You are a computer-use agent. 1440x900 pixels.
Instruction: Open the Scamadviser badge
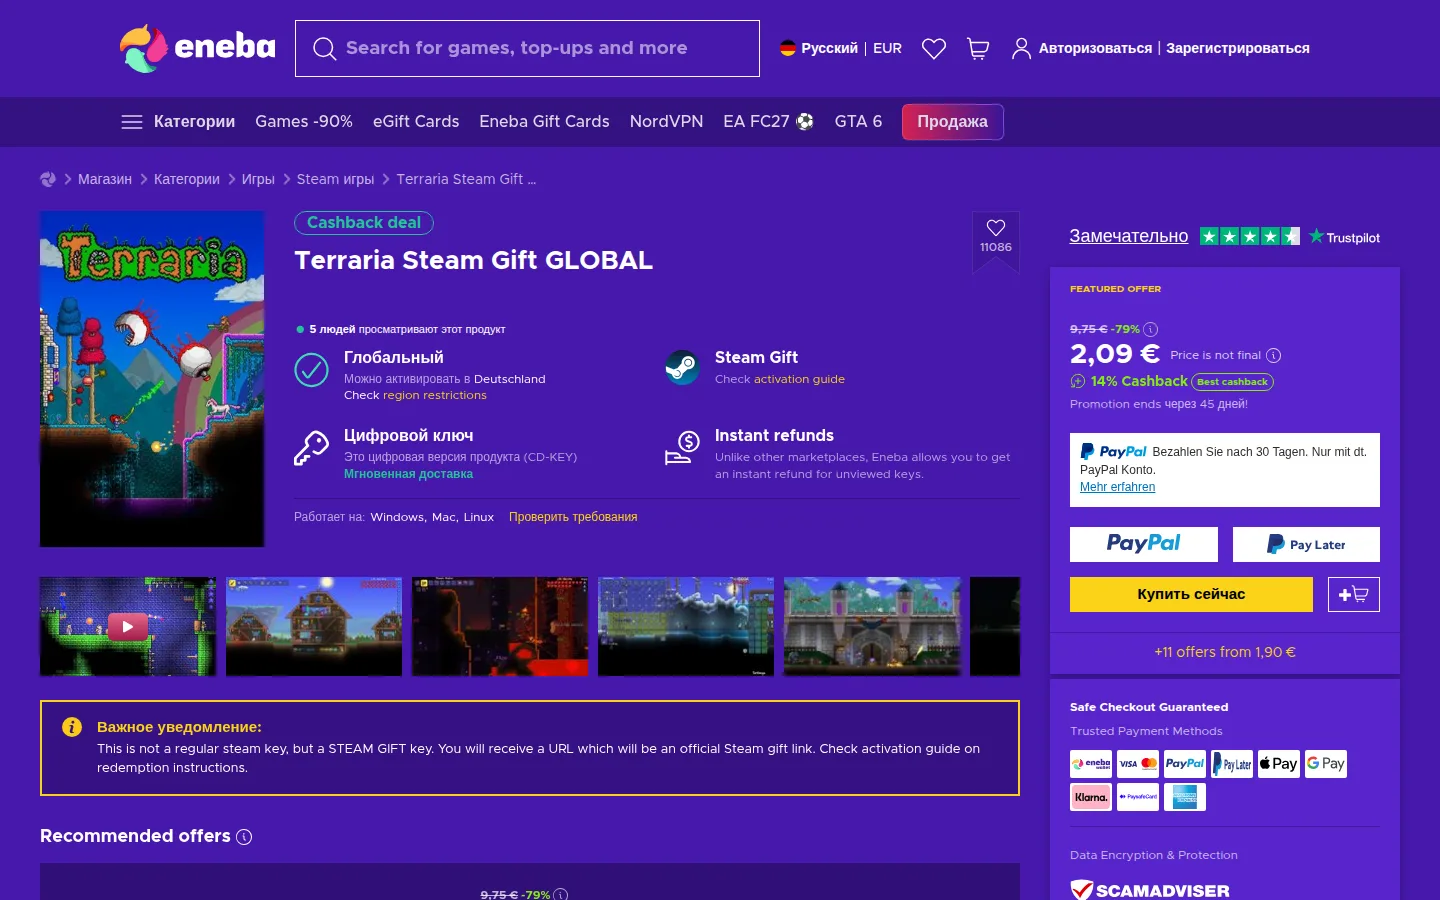pos(1150,890)
